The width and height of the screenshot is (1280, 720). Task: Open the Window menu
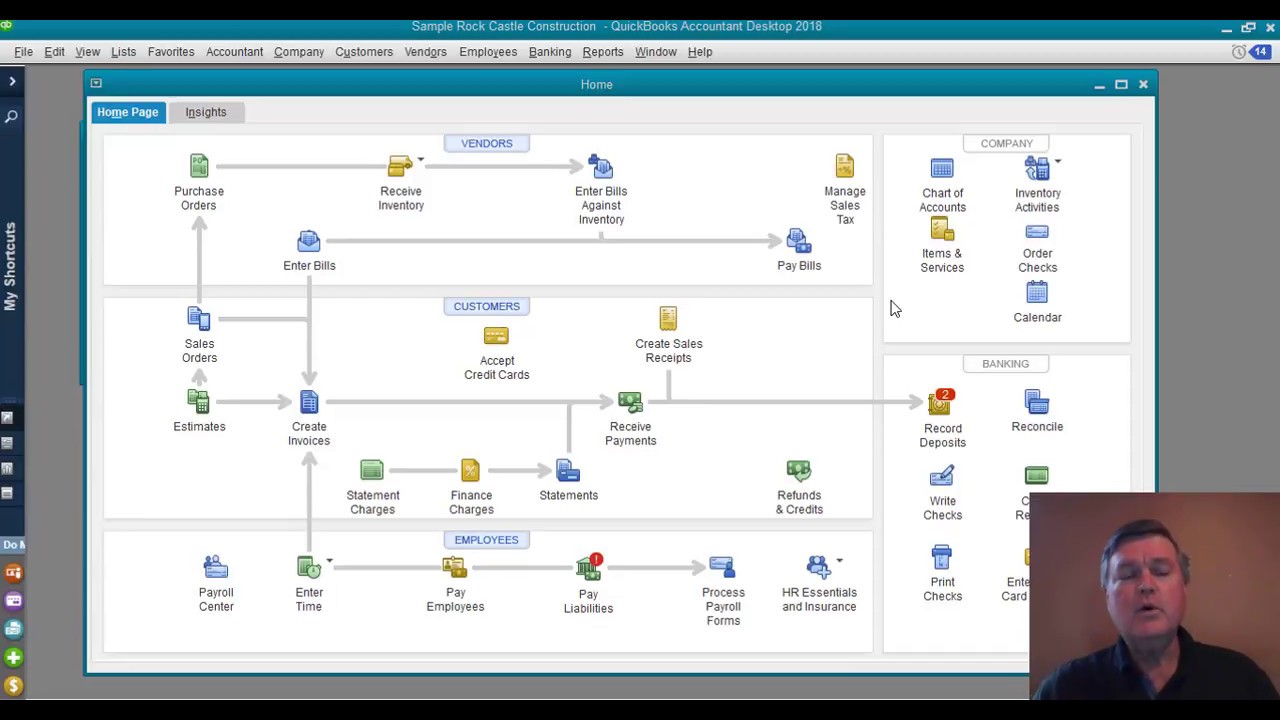(656, 52)
